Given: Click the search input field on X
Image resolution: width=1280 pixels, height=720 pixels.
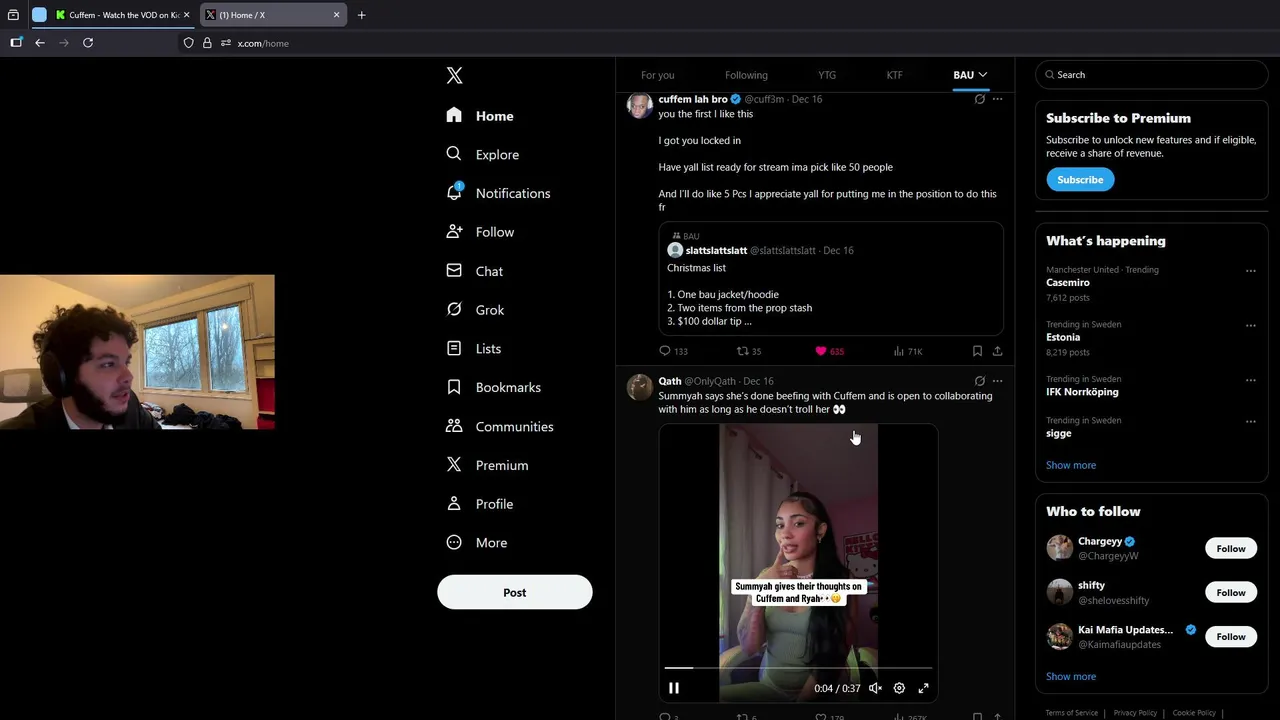Looking at the screenshot, I should click(1152, 75).
